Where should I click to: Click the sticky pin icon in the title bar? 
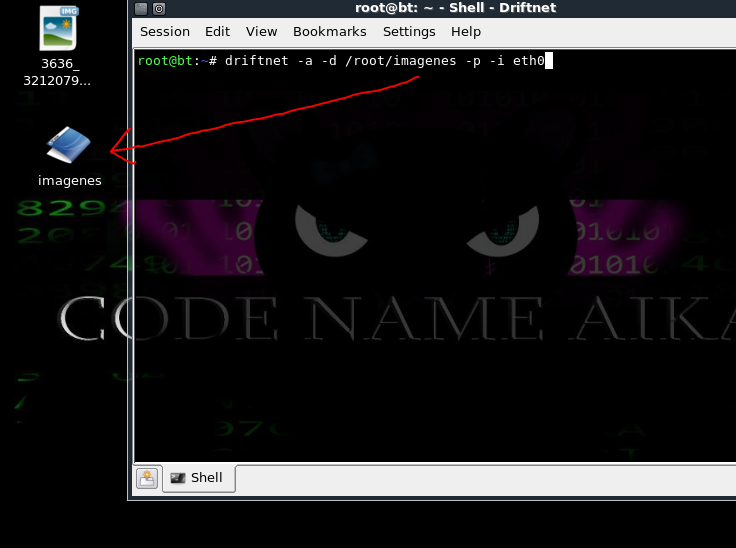coord(159,8)
